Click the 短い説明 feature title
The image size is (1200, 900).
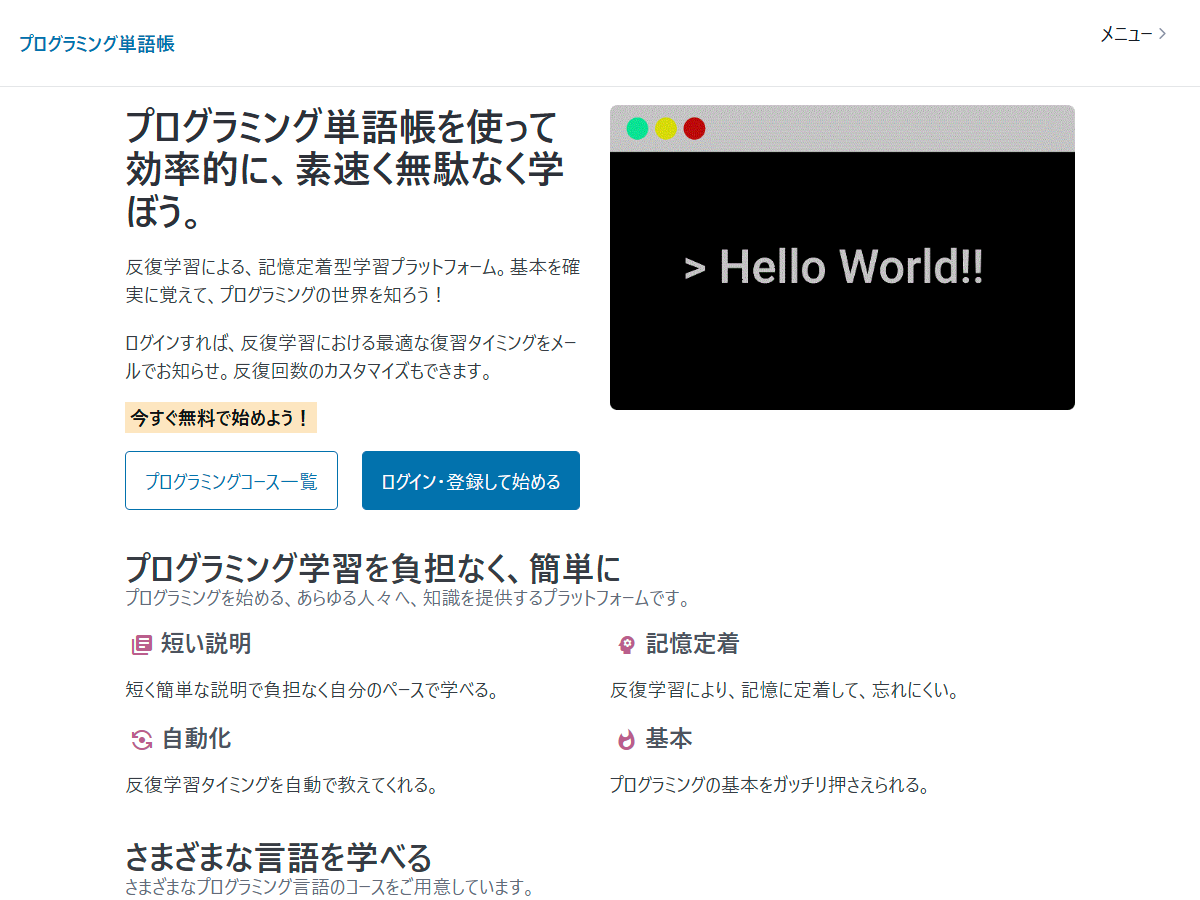click(x=206, y=644)
